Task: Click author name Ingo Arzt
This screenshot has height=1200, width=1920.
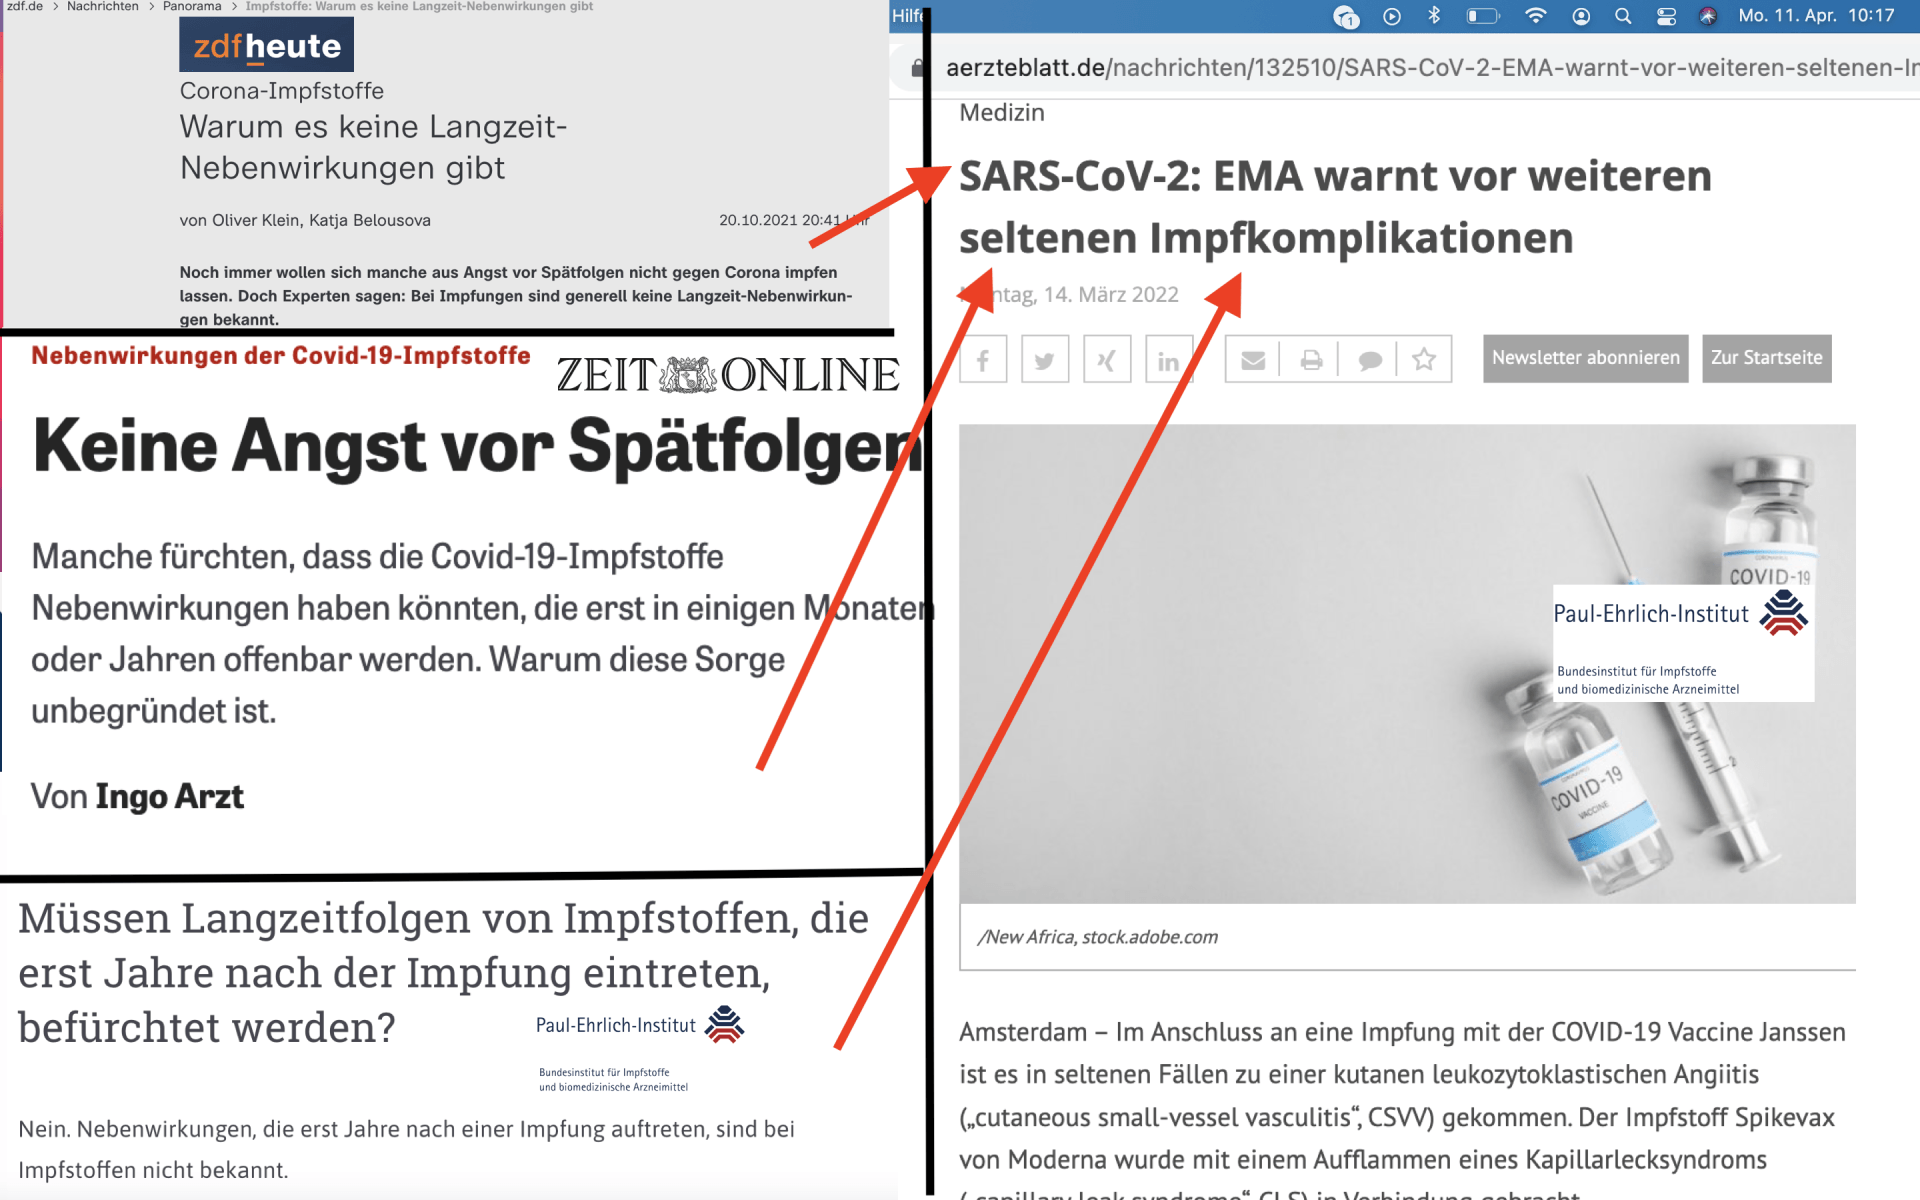Action: [x=169, y=797]
